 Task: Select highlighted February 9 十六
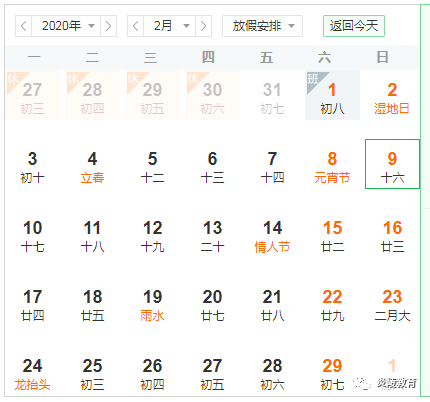tap(392, 164)
